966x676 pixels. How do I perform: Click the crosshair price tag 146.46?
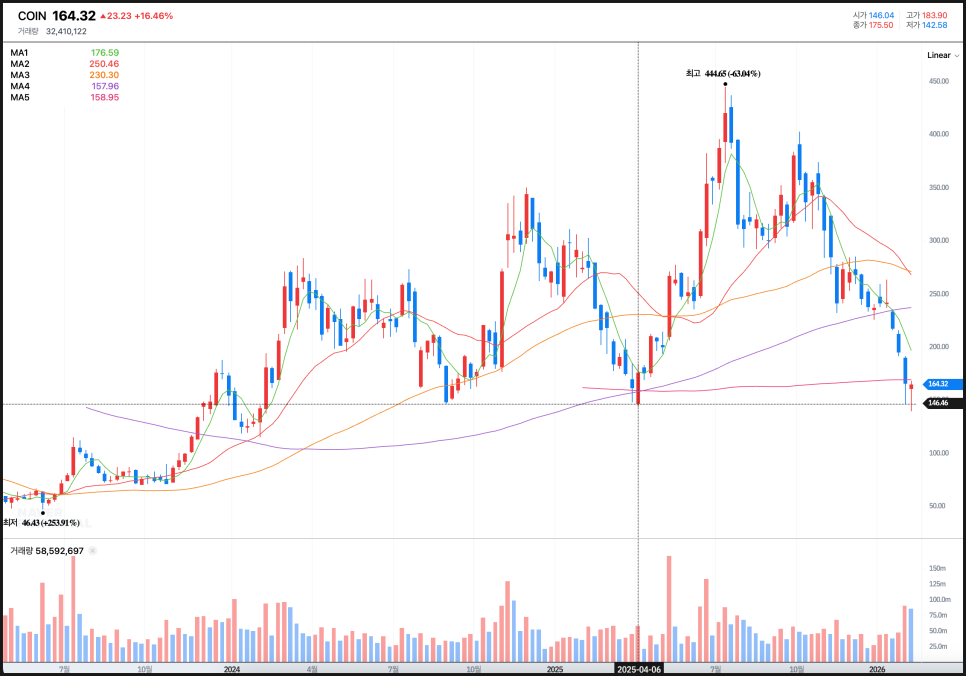[943, 403]
